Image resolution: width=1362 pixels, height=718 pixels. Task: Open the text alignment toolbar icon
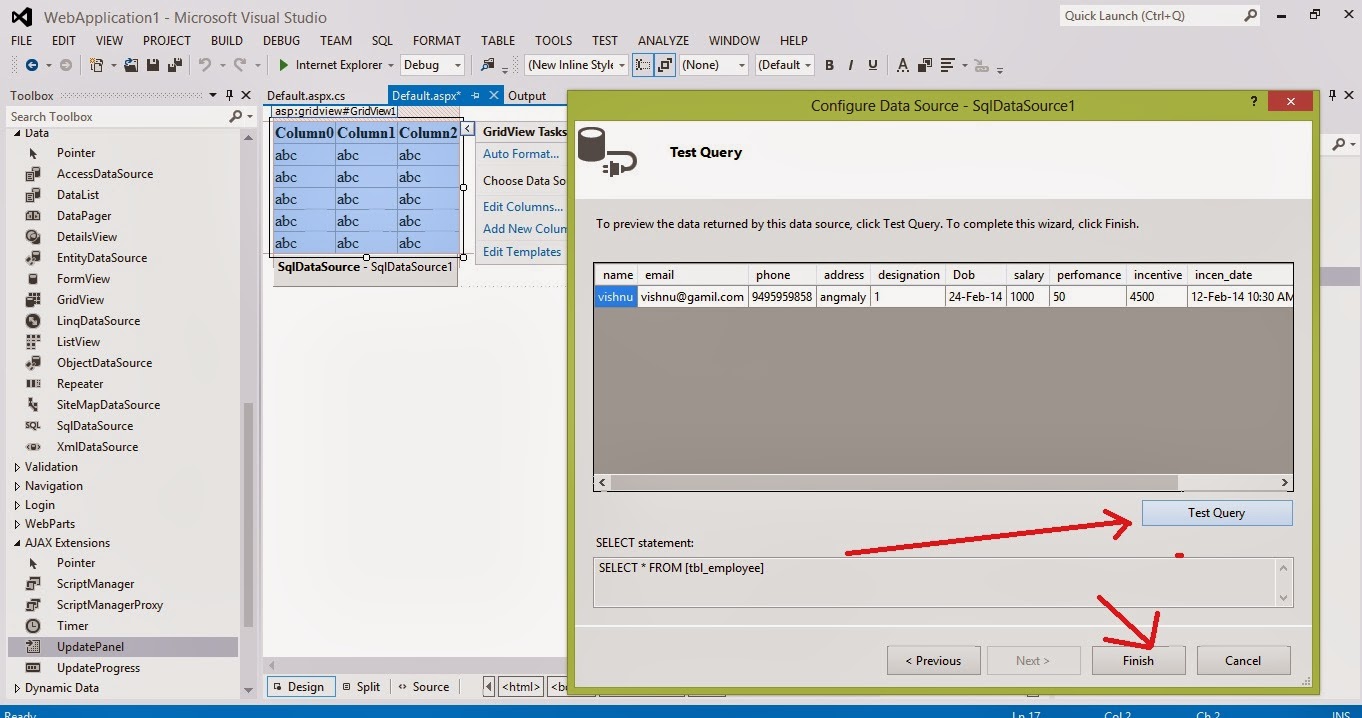(x=947, y=65)
